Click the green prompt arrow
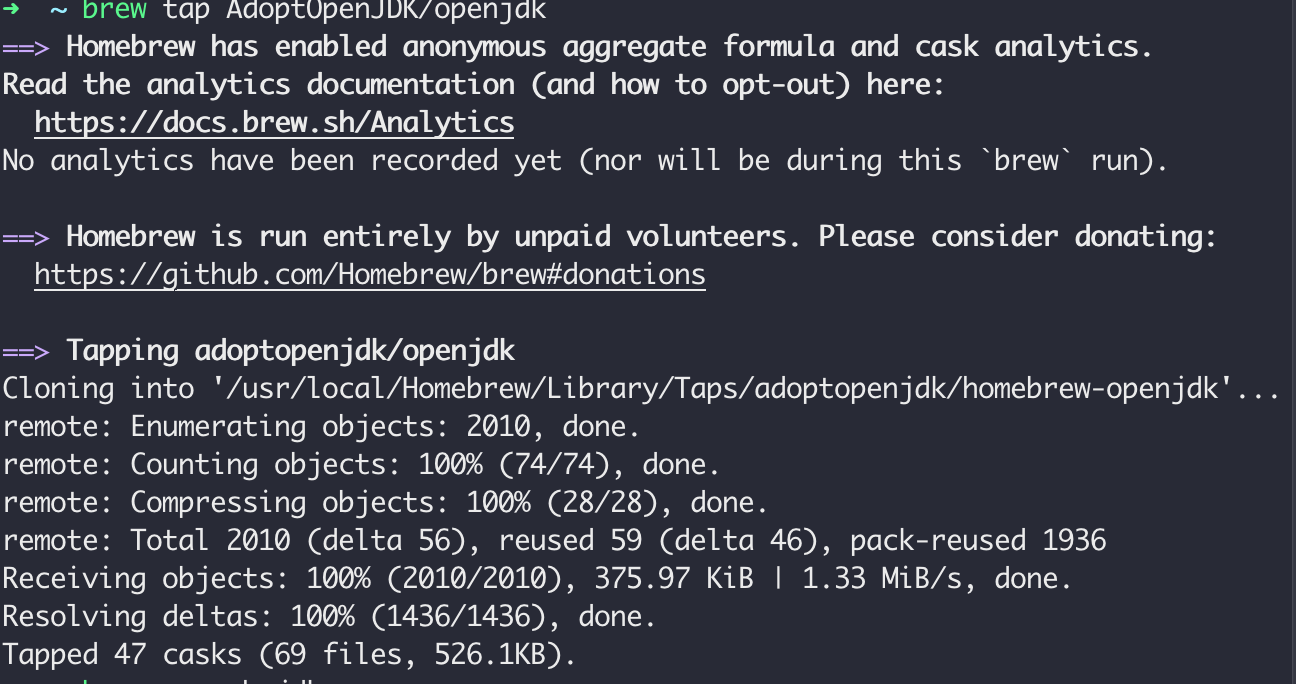This screenshot has height=684, width=1296. coord(11,9)
